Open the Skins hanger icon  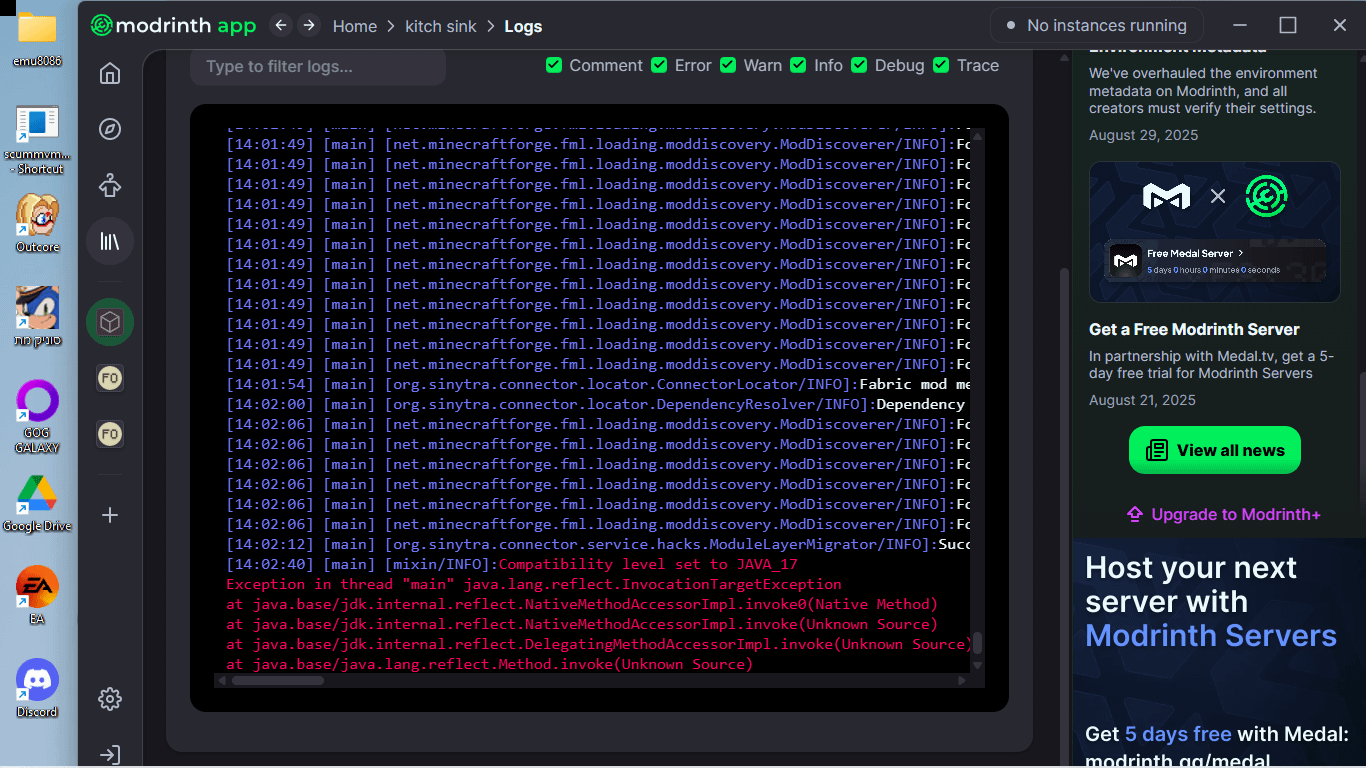coord(110,185)
